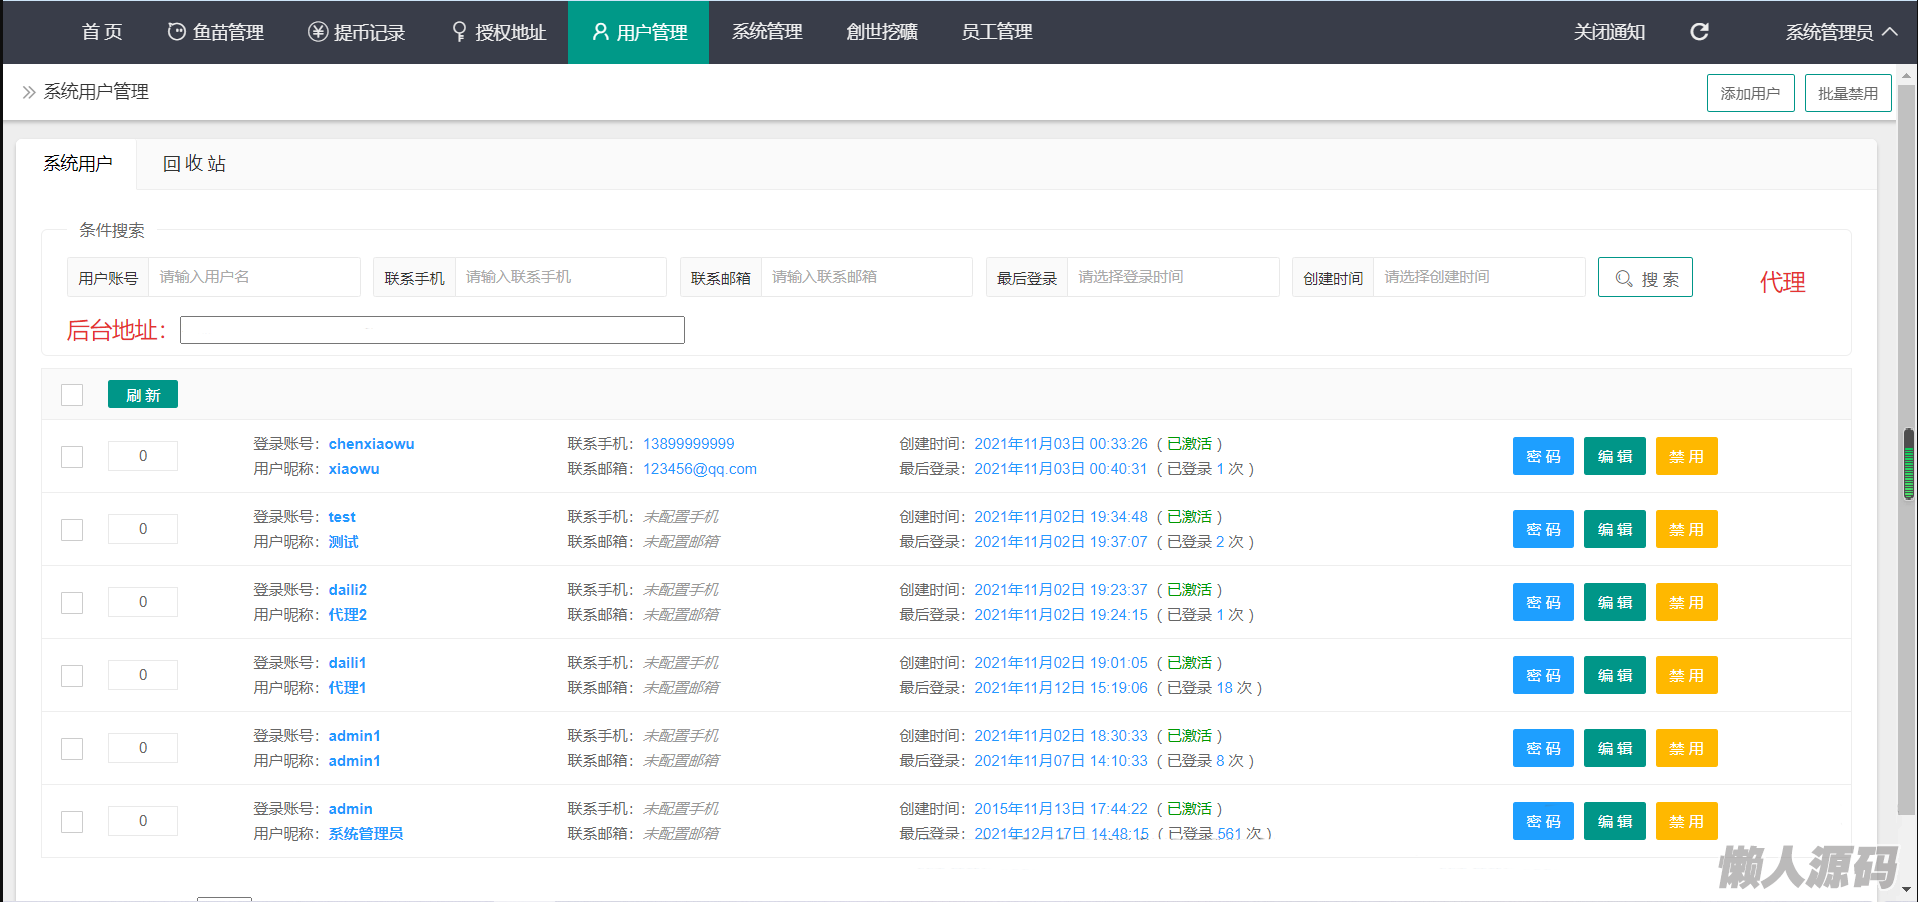1918x902 pixels.
Task: Click the refresh icon in top bar
Action: tap(1699, 32)
